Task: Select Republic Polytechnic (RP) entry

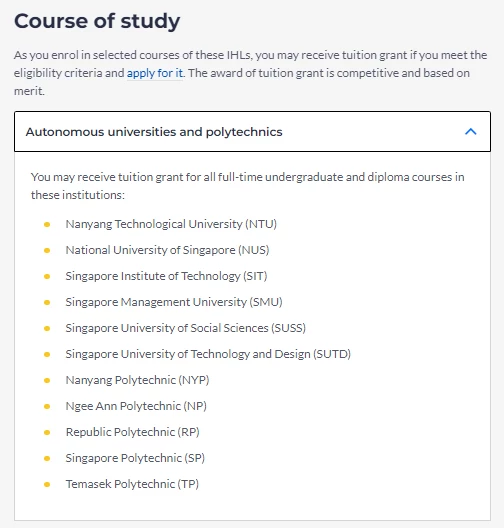Action: click(133, 432)
